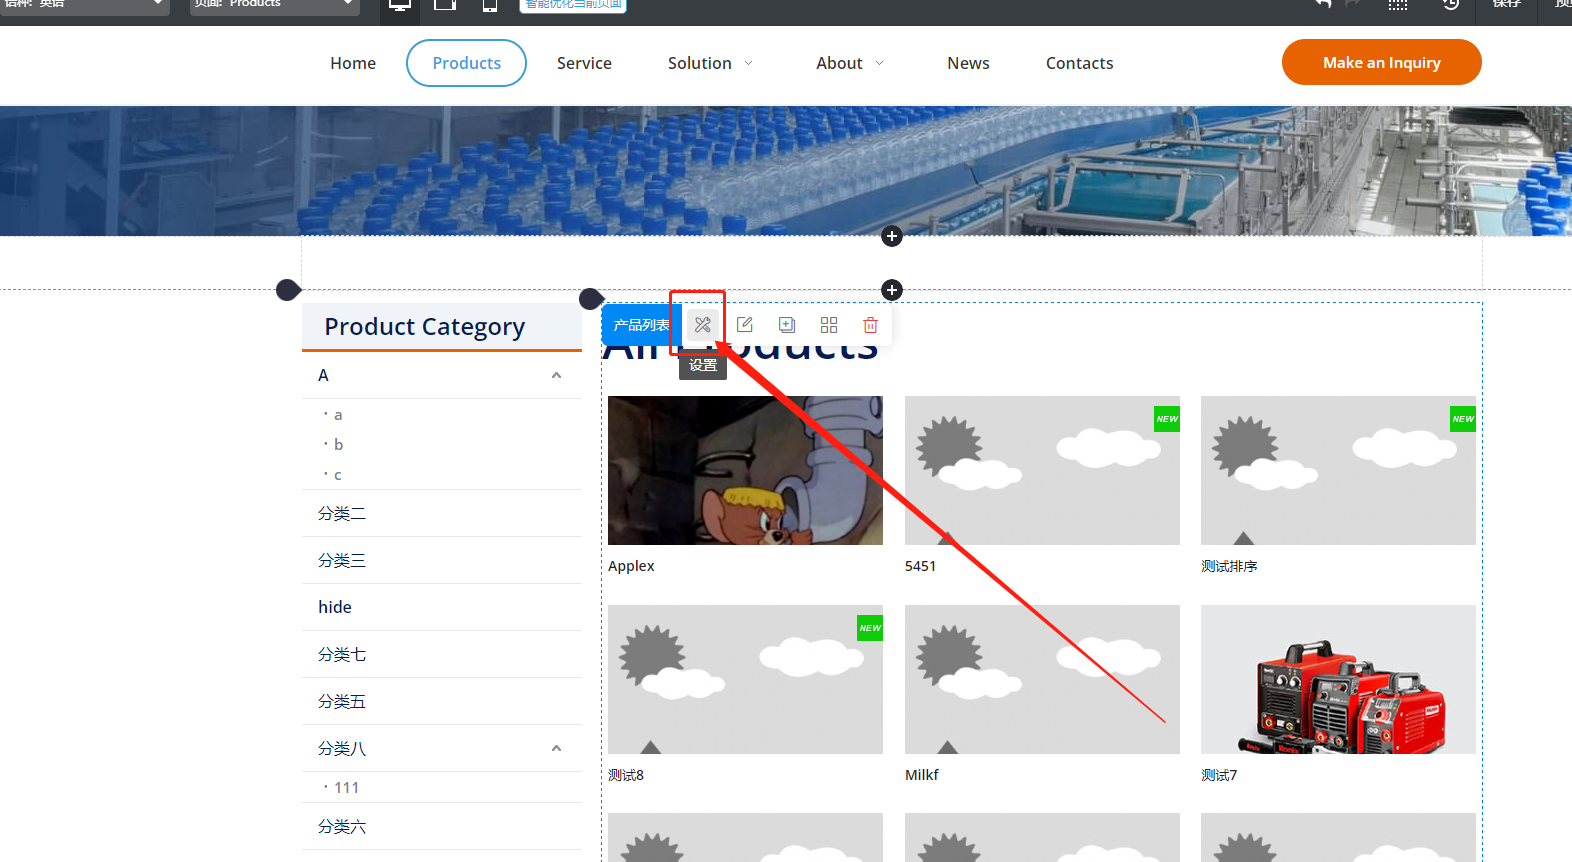Open the page selector dropdown showing Products
The image size is (1572, 862).
(274, 5)
